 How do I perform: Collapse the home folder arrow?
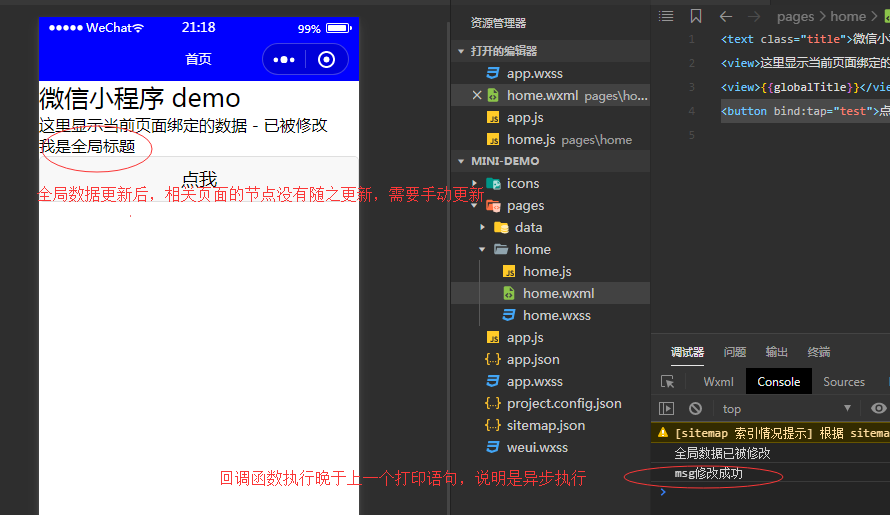pos(482,249)
